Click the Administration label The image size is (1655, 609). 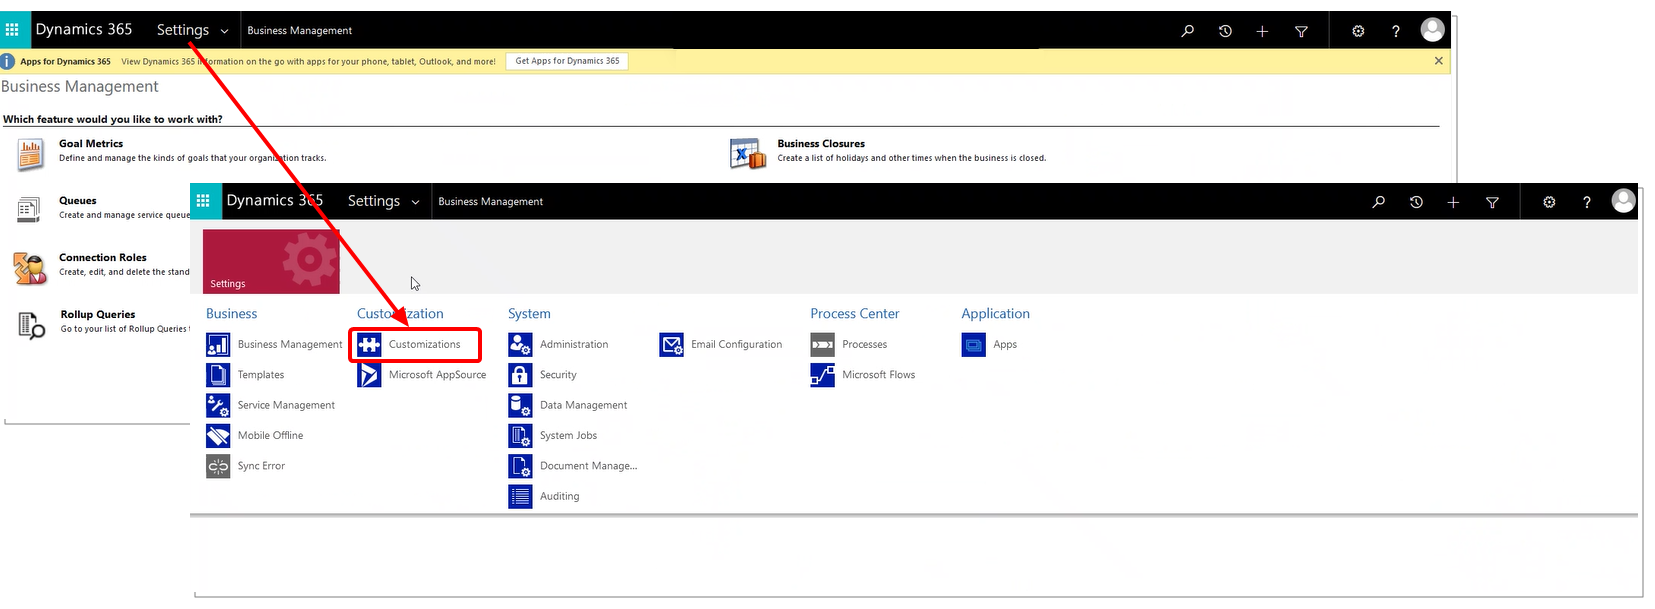574,345
